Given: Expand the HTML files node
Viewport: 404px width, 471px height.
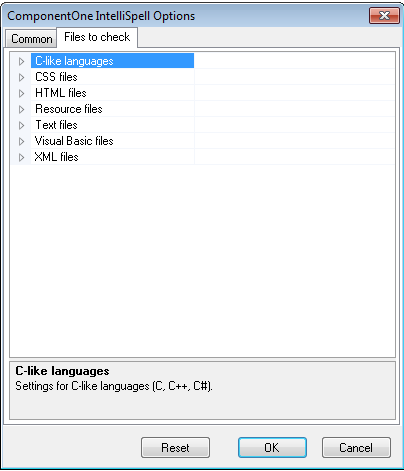Looking at the screenshot, I should pos(21,93).
